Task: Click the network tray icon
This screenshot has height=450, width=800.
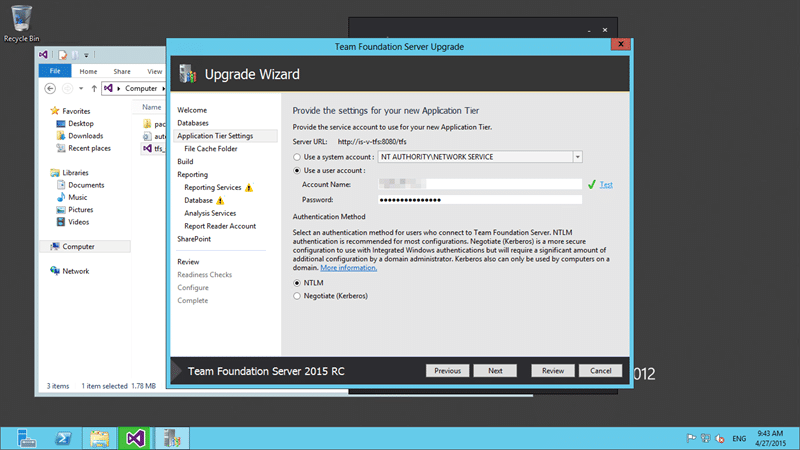Action: (x=706, y=438)
